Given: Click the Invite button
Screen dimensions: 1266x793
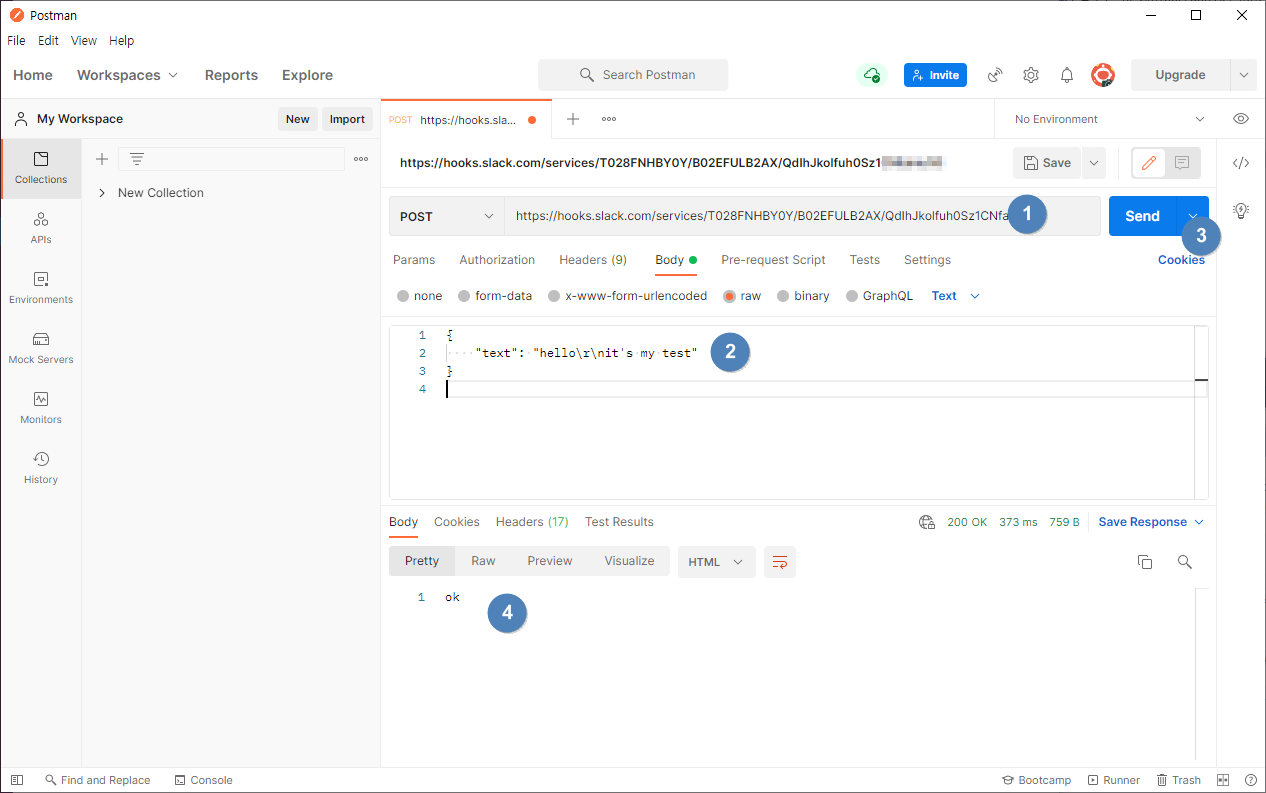Looking at the screenshot, I should 935,75.
